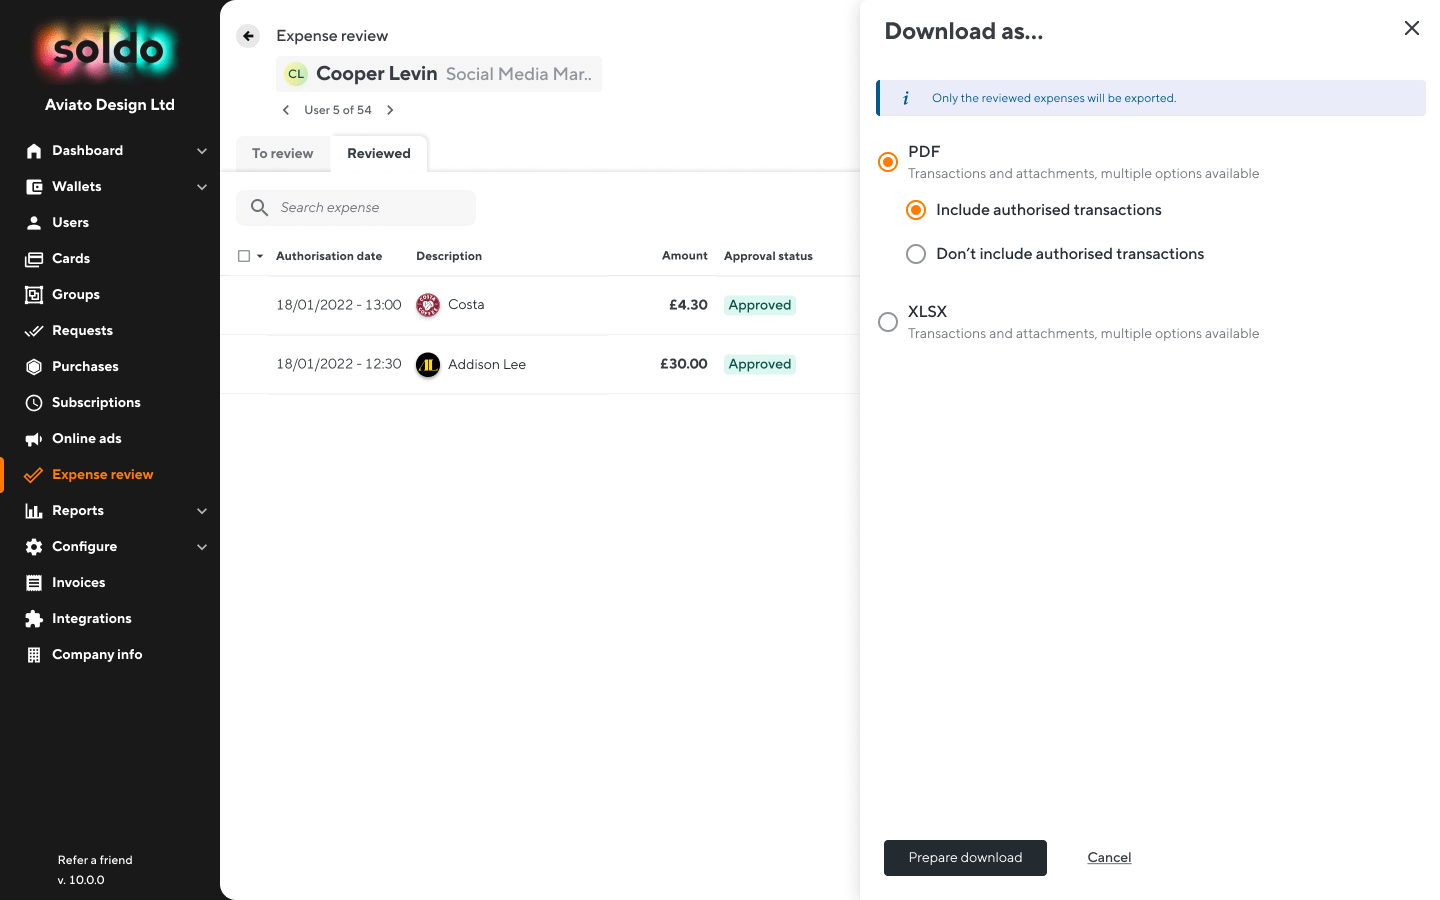The width and height of the screenshot is (1440, 900).
Task: Close the Download as panel
Action: tap(1412, 28)
